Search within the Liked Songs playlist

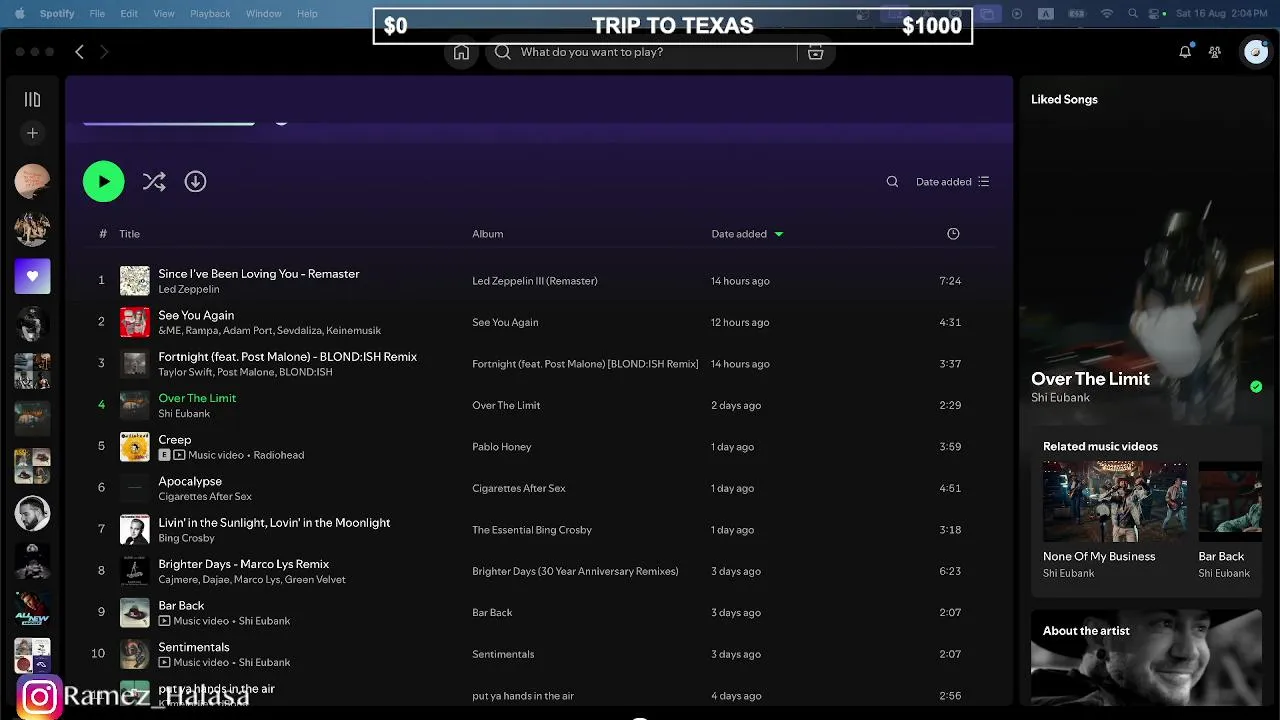892,182
